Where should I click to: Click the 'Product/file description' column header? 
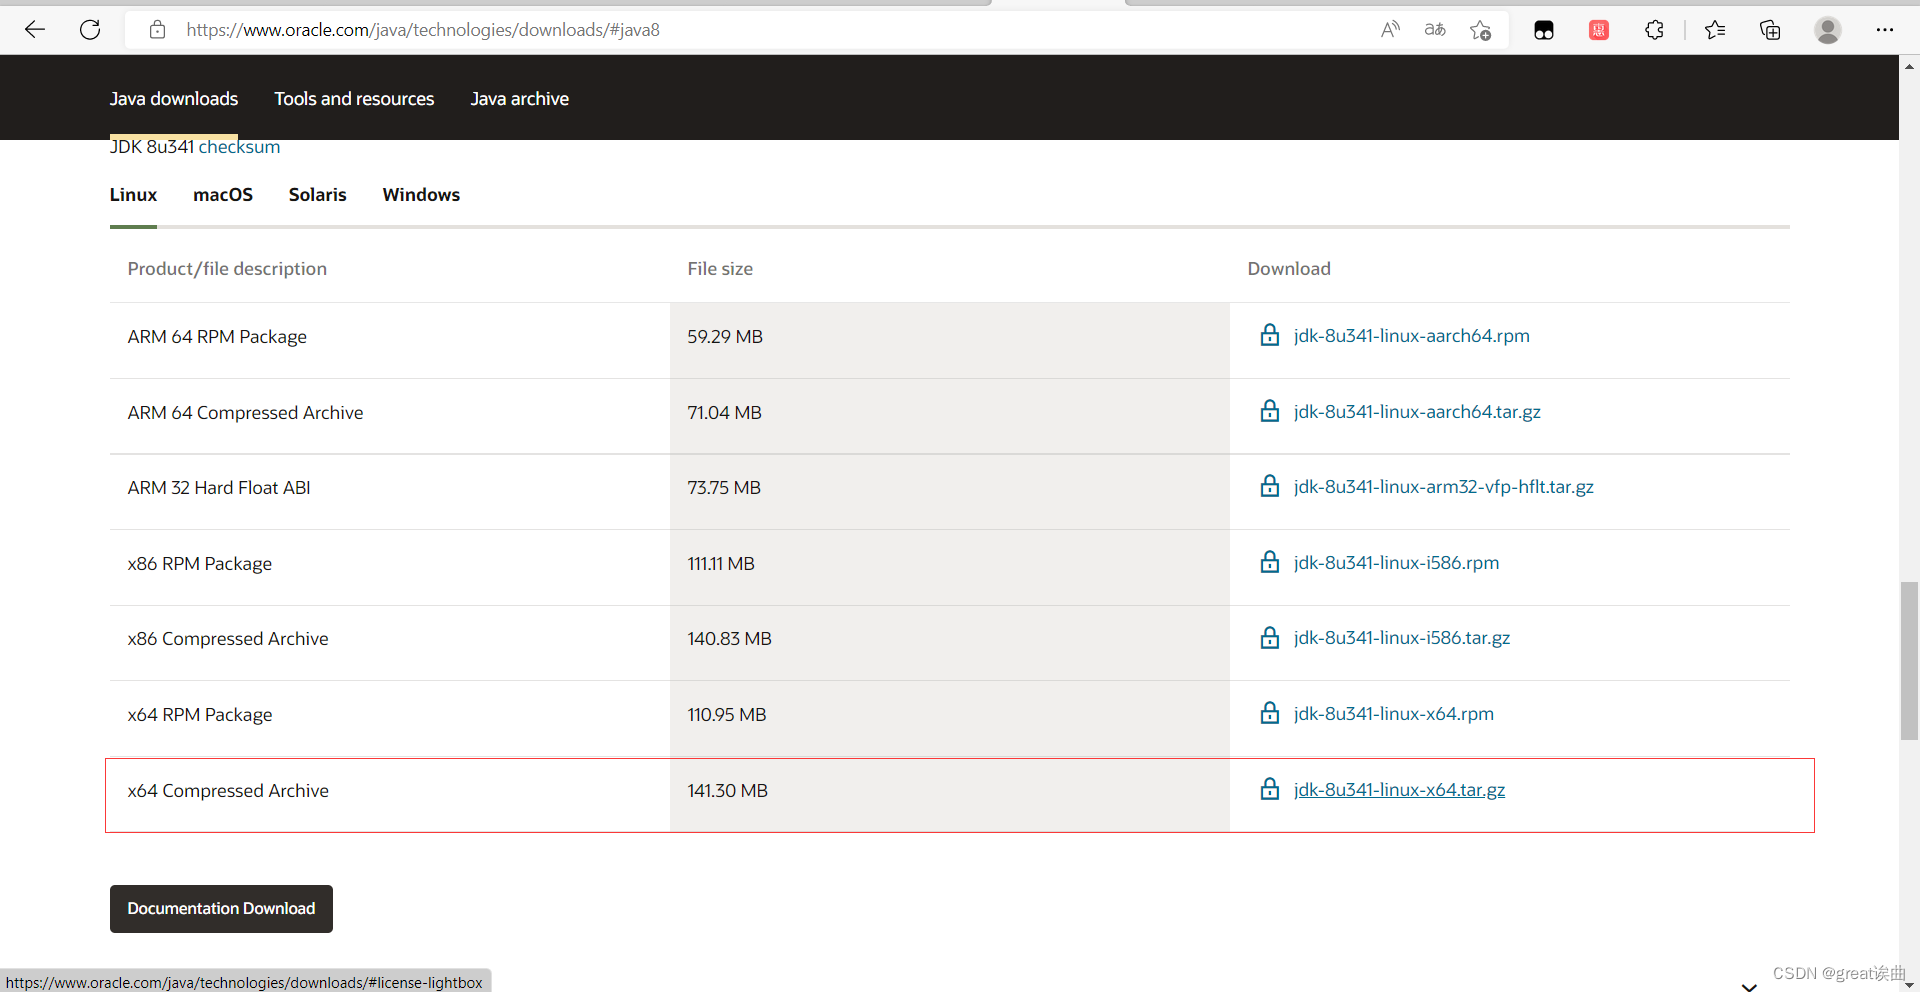tap(227, 269)
